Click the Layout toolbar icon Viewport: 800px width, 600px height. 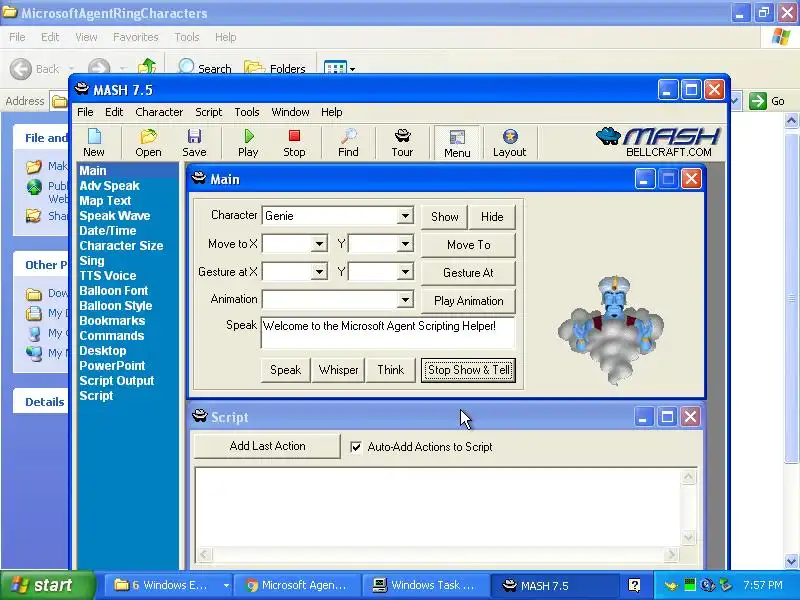pyautogui.click(x=509, y=143)
